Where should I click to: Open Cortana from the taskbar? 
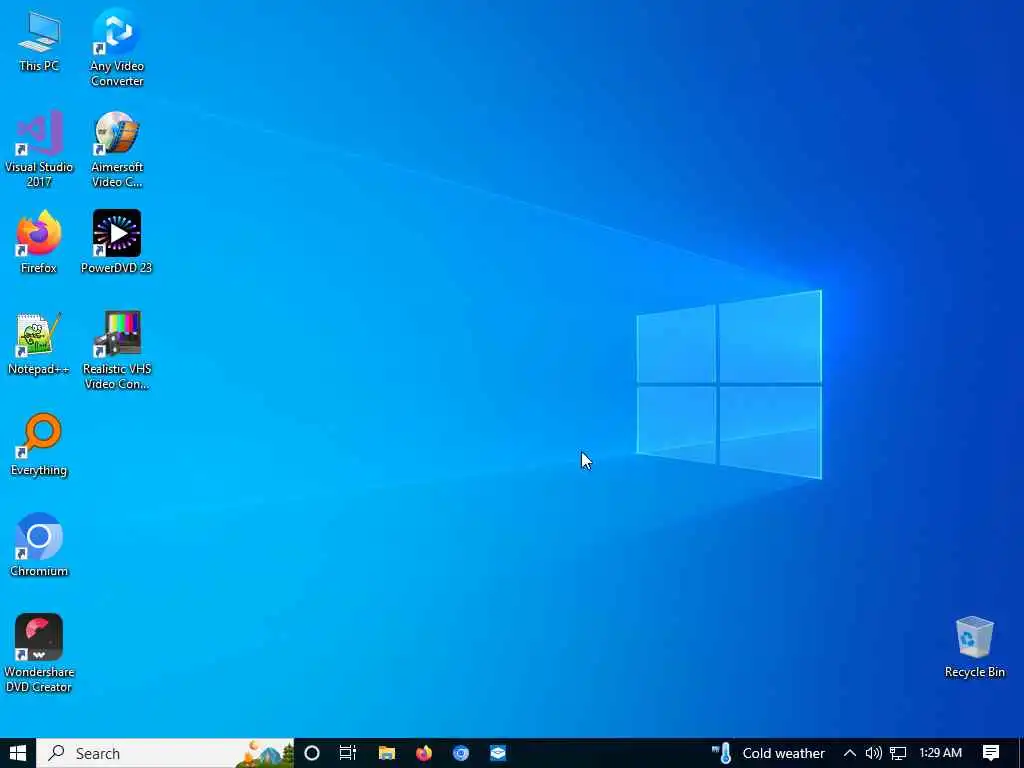pos(312,753)
